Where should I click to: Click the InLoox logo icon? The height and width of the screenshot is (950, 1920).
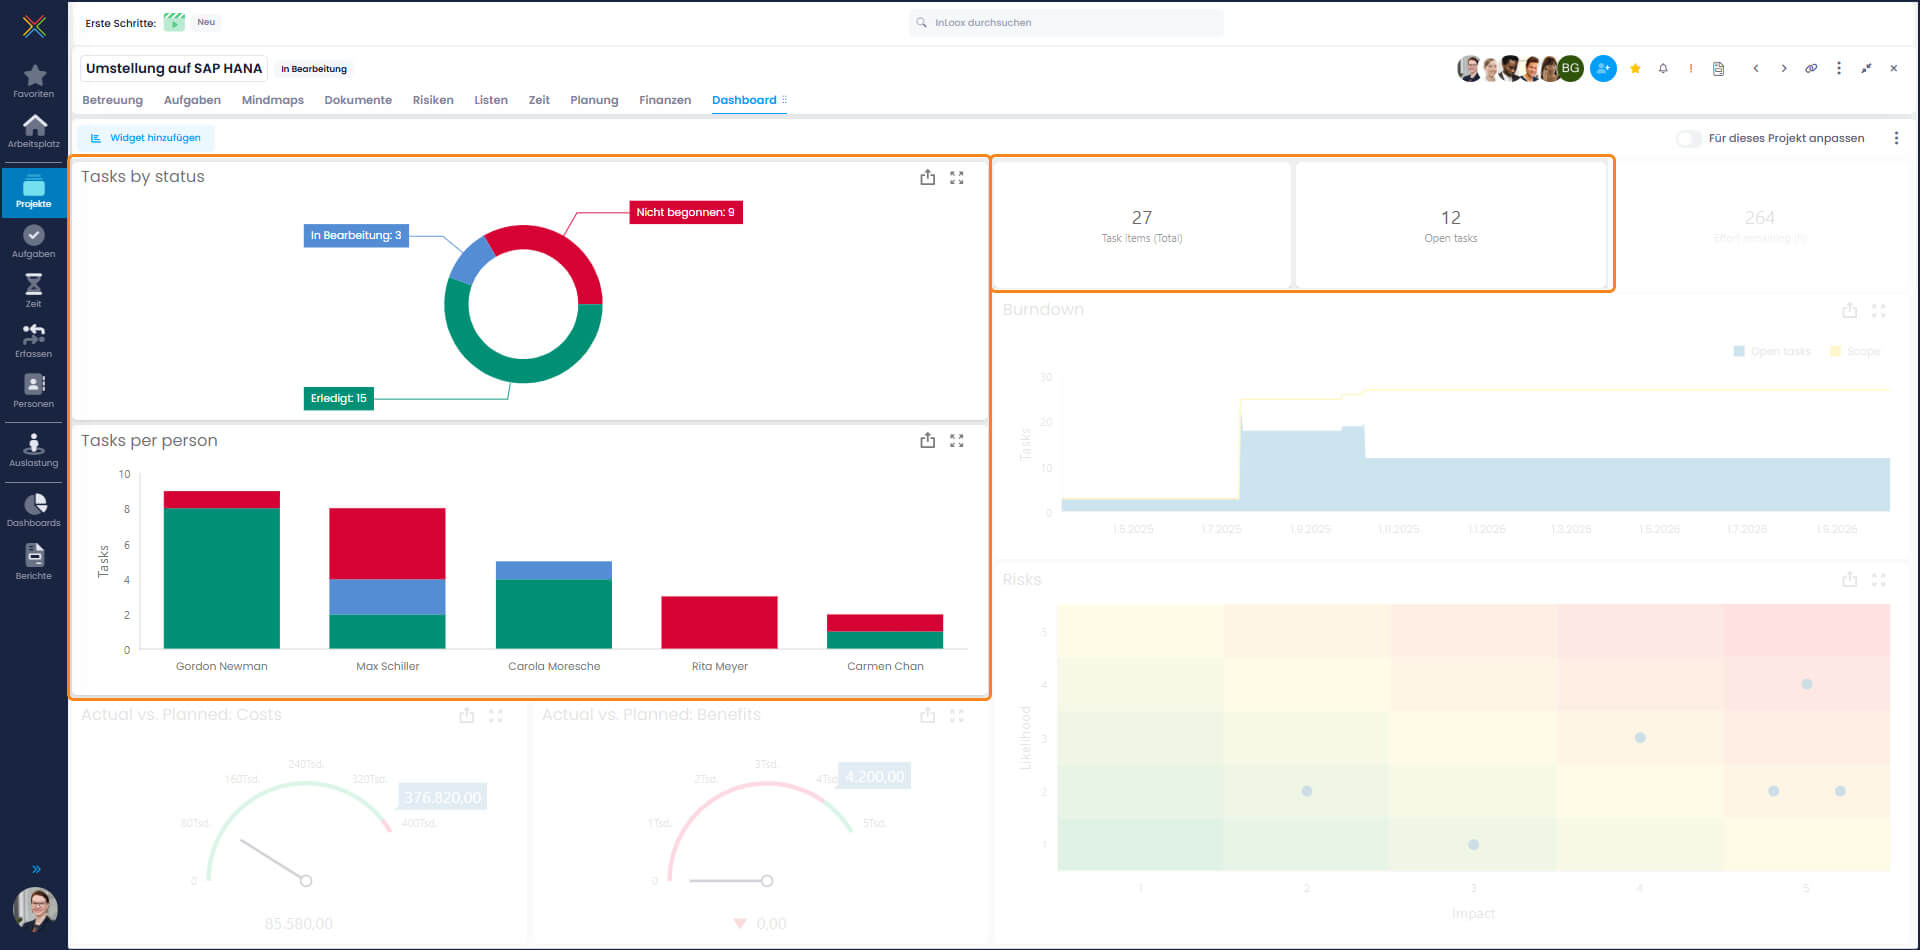[34, 26]
